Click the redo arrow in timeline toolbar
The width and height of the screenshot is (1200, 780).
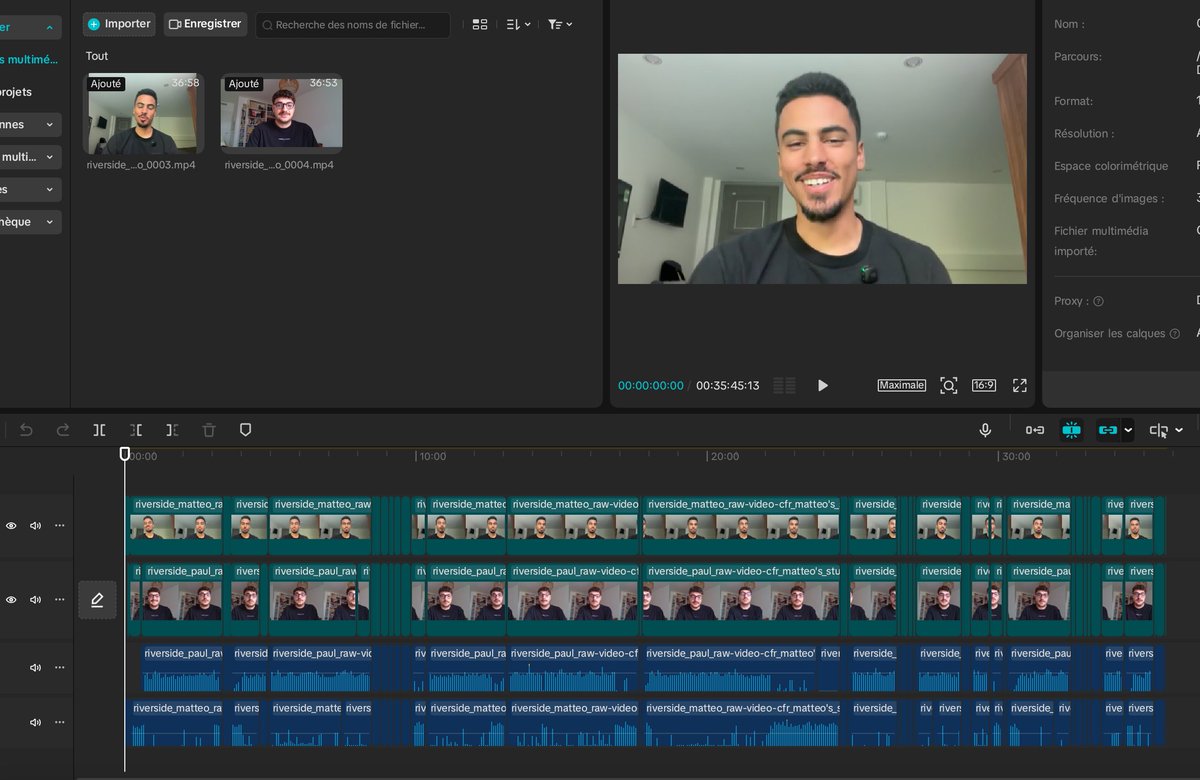click(63, 430)
